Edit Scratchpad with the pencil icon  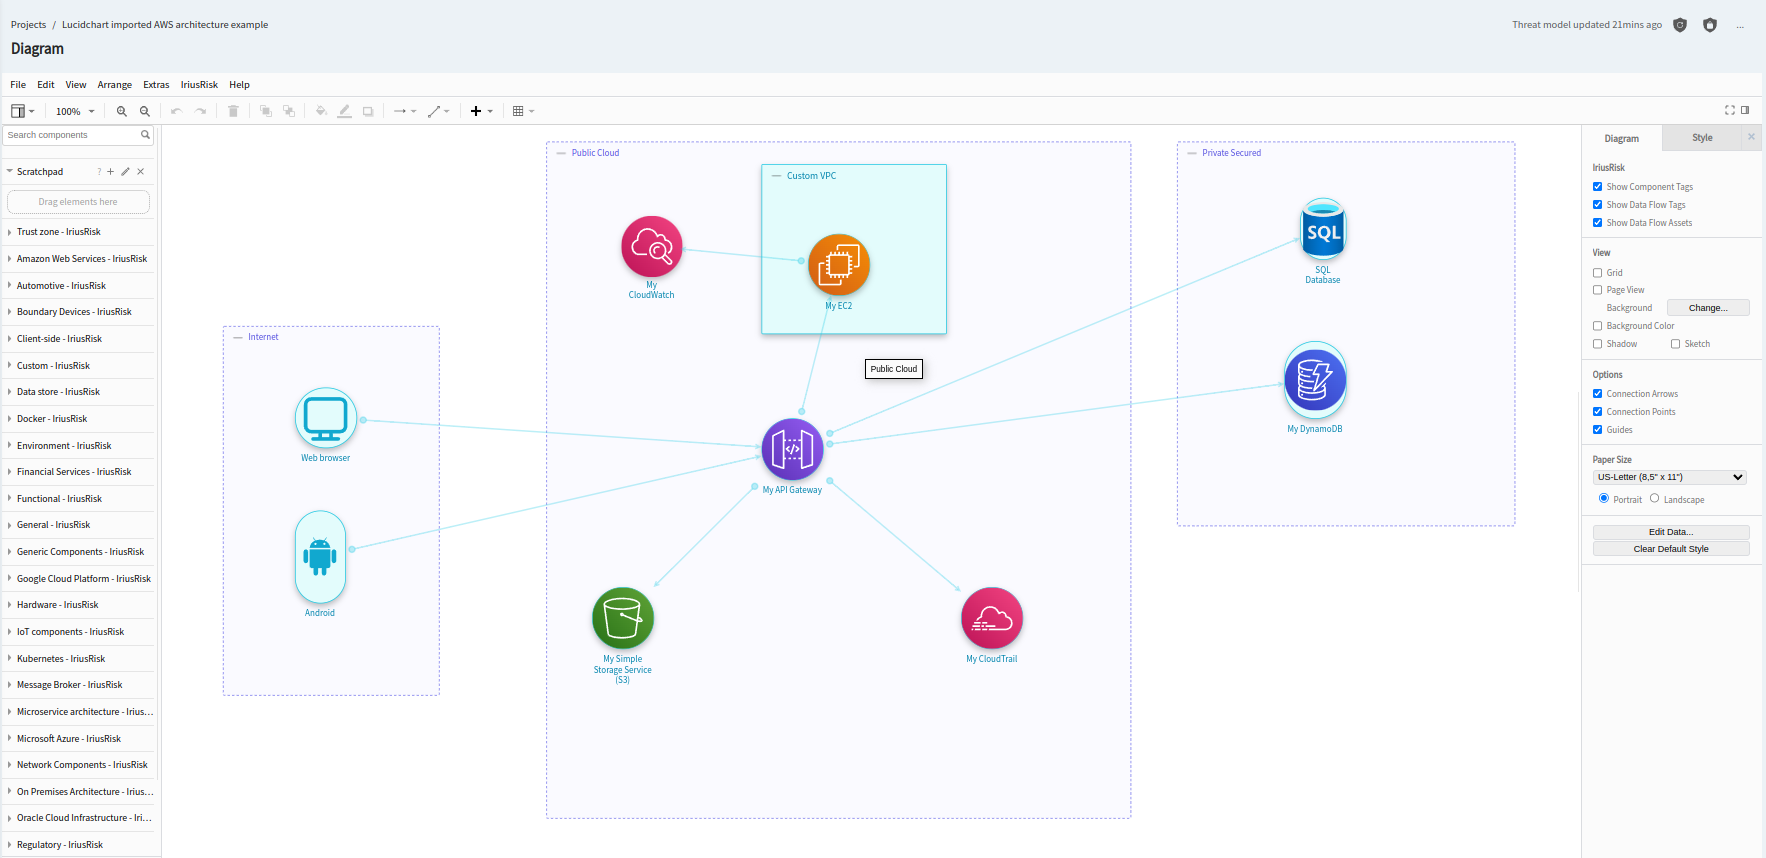click(x=125, y=172)
